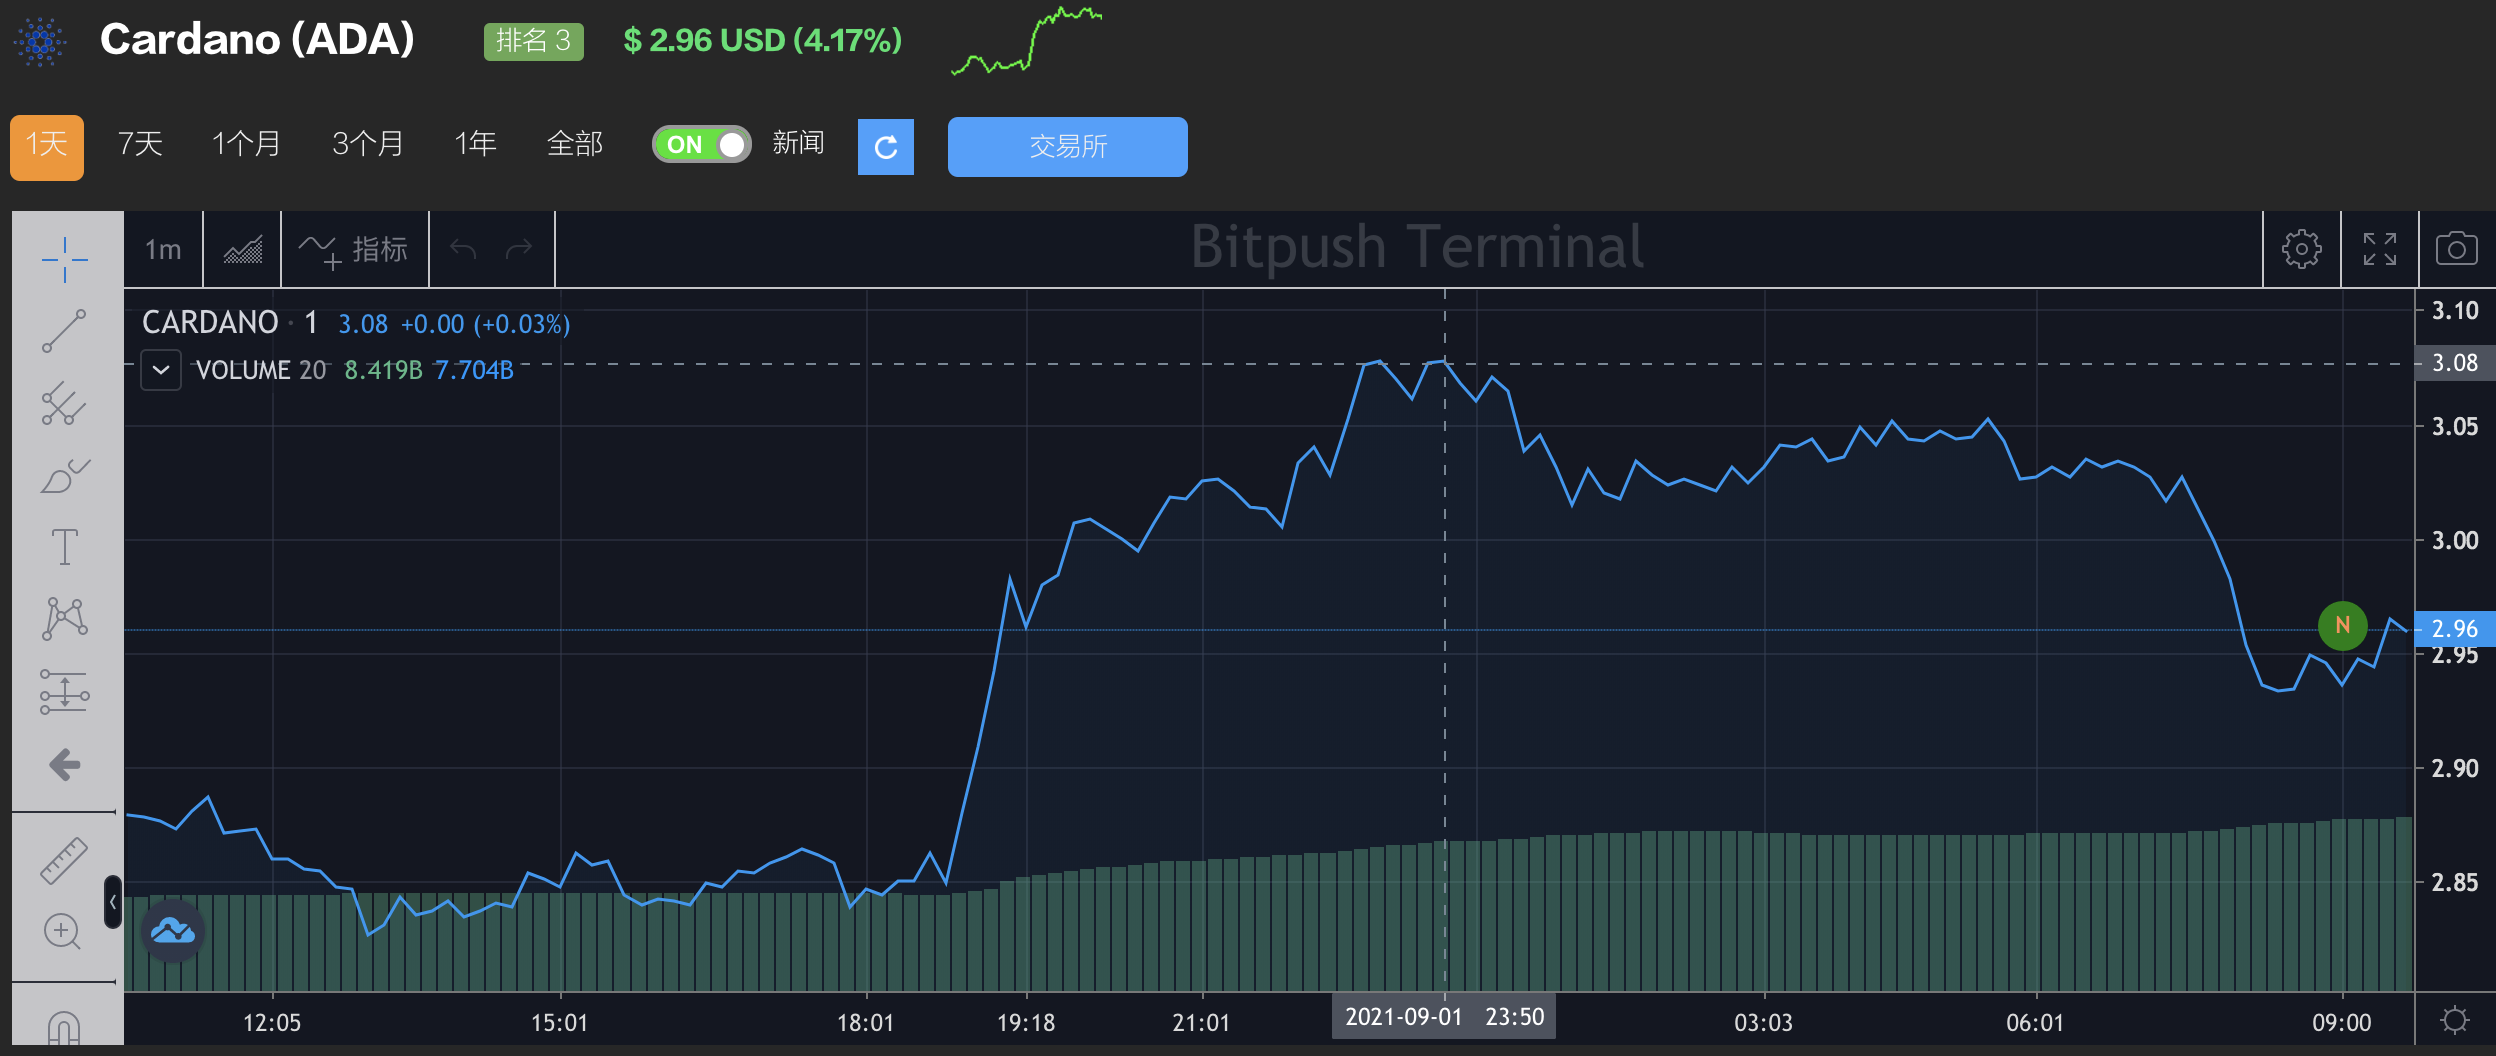
Task: Select the pitchfork drawing tool
Action: click(x=65, y=403)
